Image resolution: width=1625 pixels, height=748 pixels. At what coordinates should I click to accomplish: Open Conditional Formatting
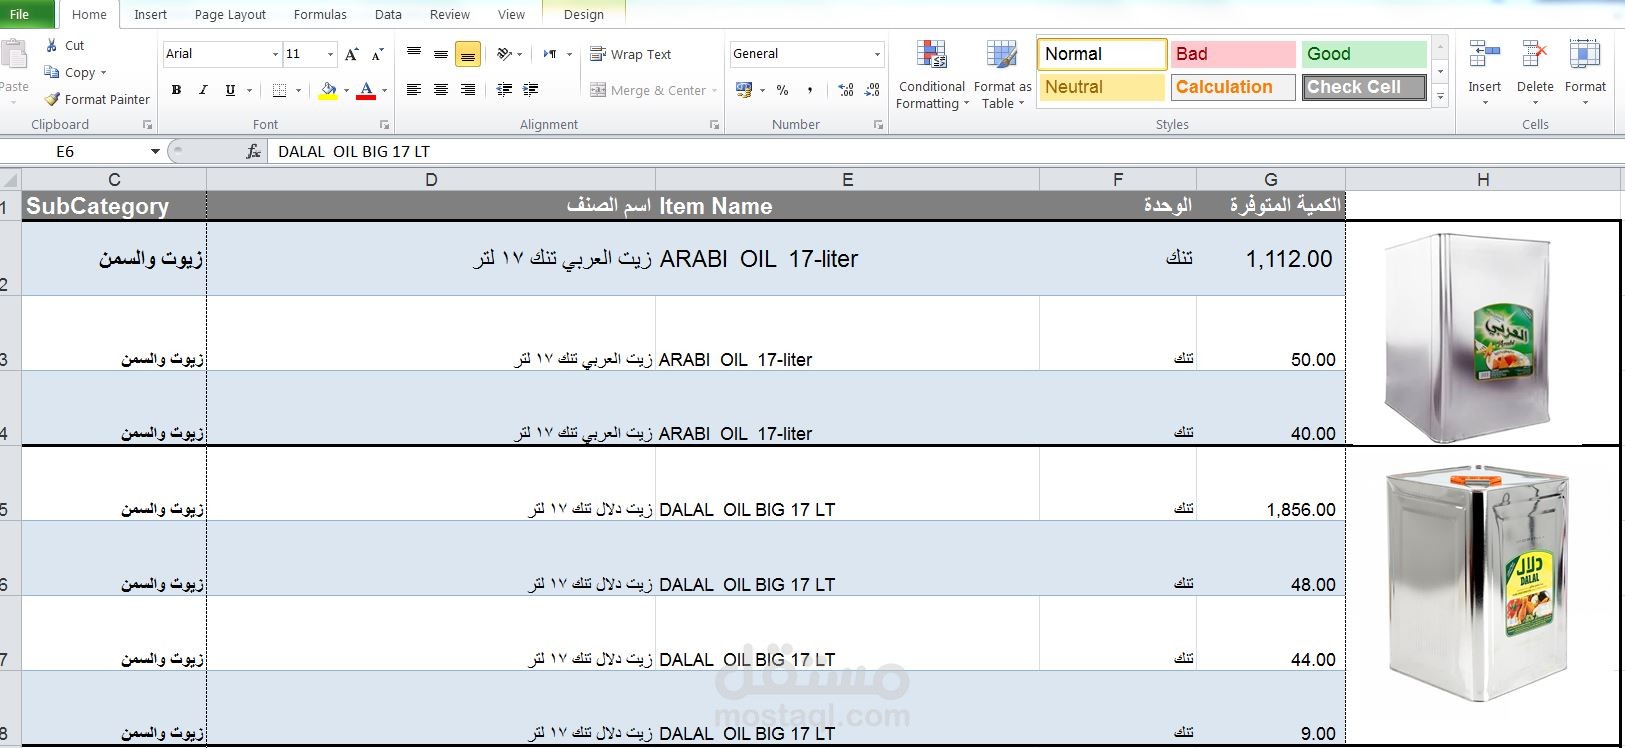(932, 75)
